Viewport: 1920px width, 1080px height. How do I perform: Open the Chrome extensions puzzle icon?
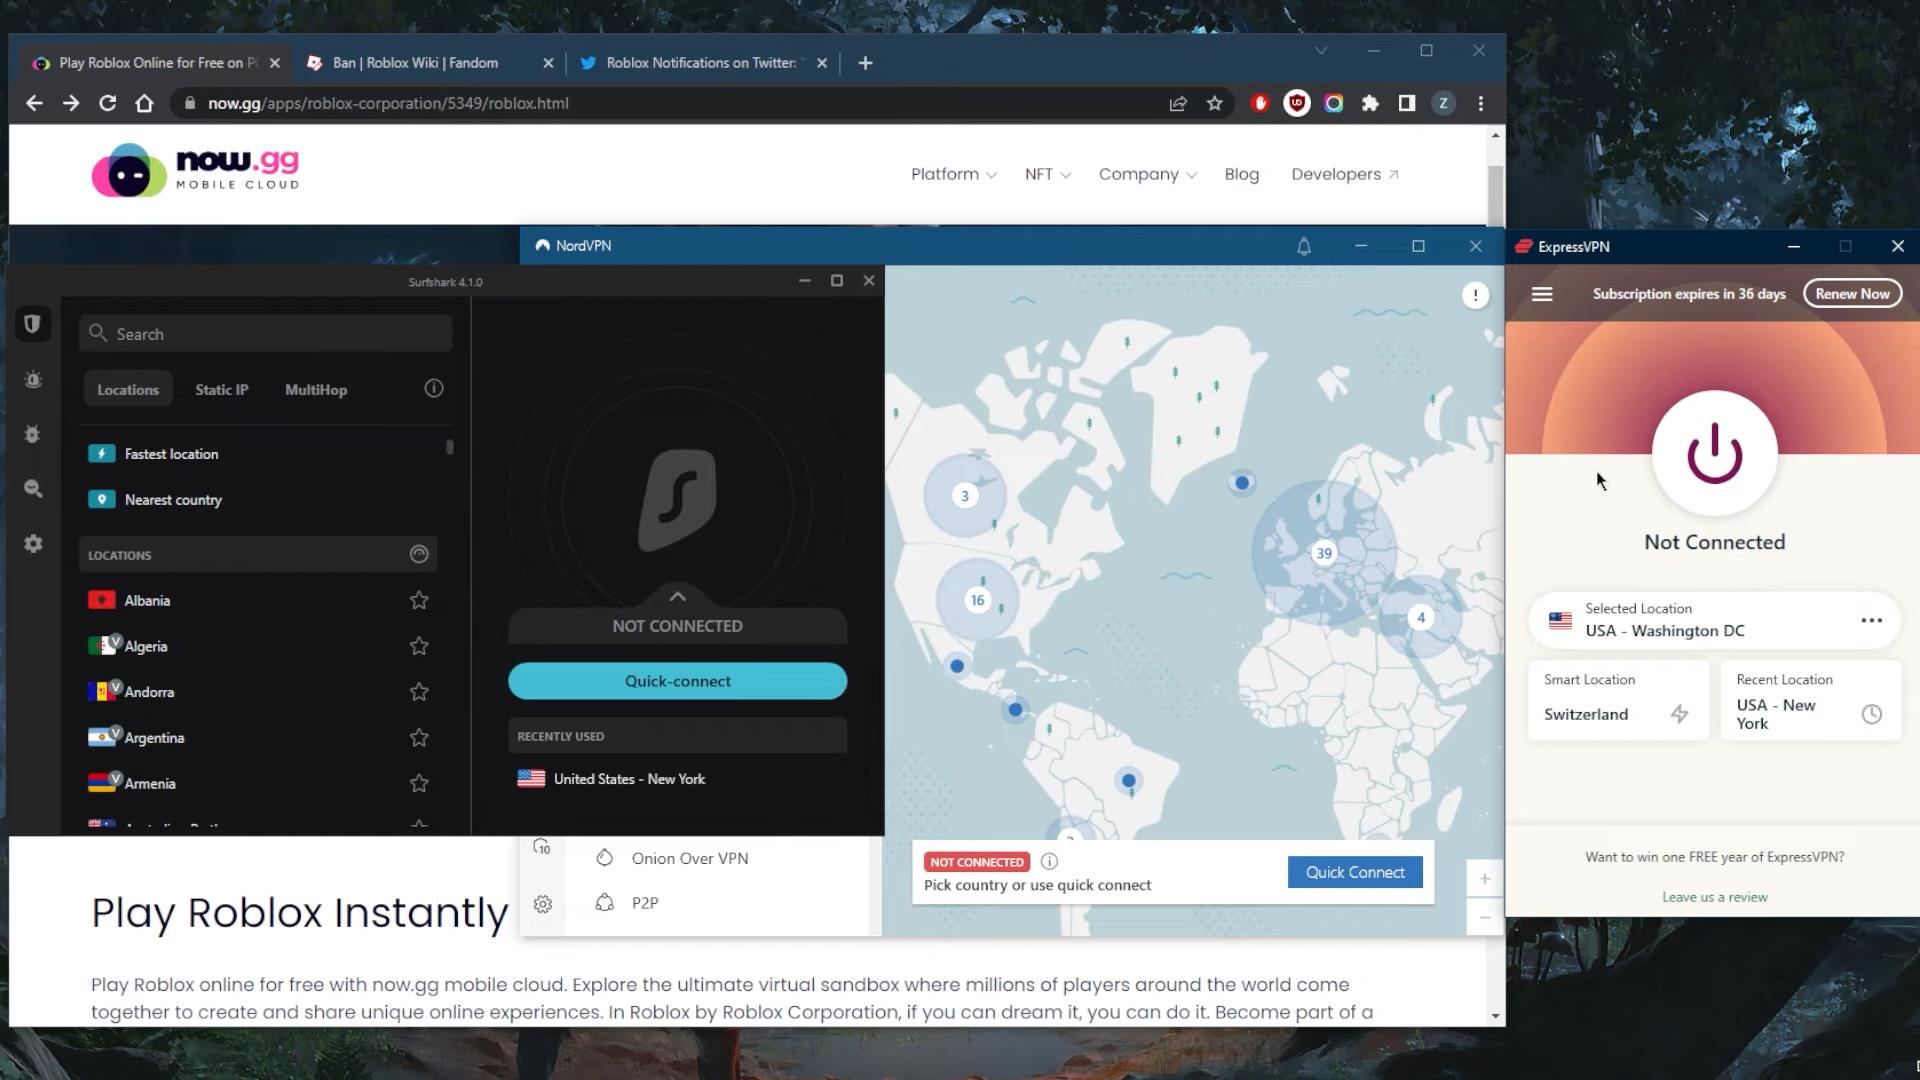point(1370,103)
